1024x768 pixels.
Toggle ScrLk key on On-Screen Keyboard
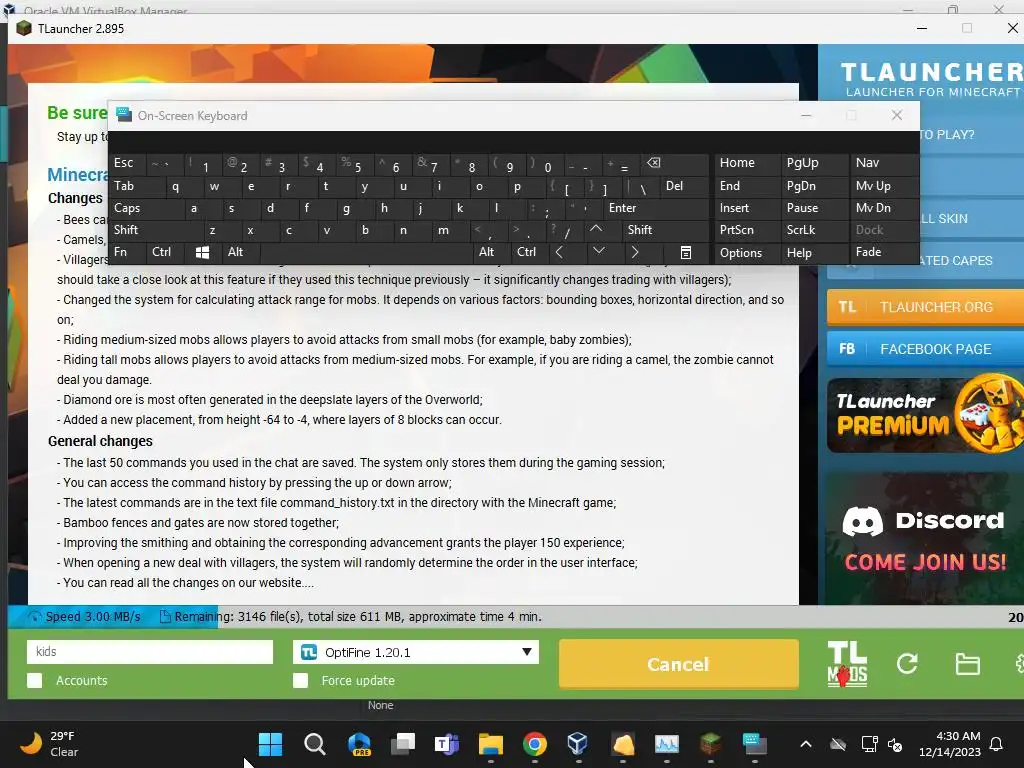tap(814, 230)
